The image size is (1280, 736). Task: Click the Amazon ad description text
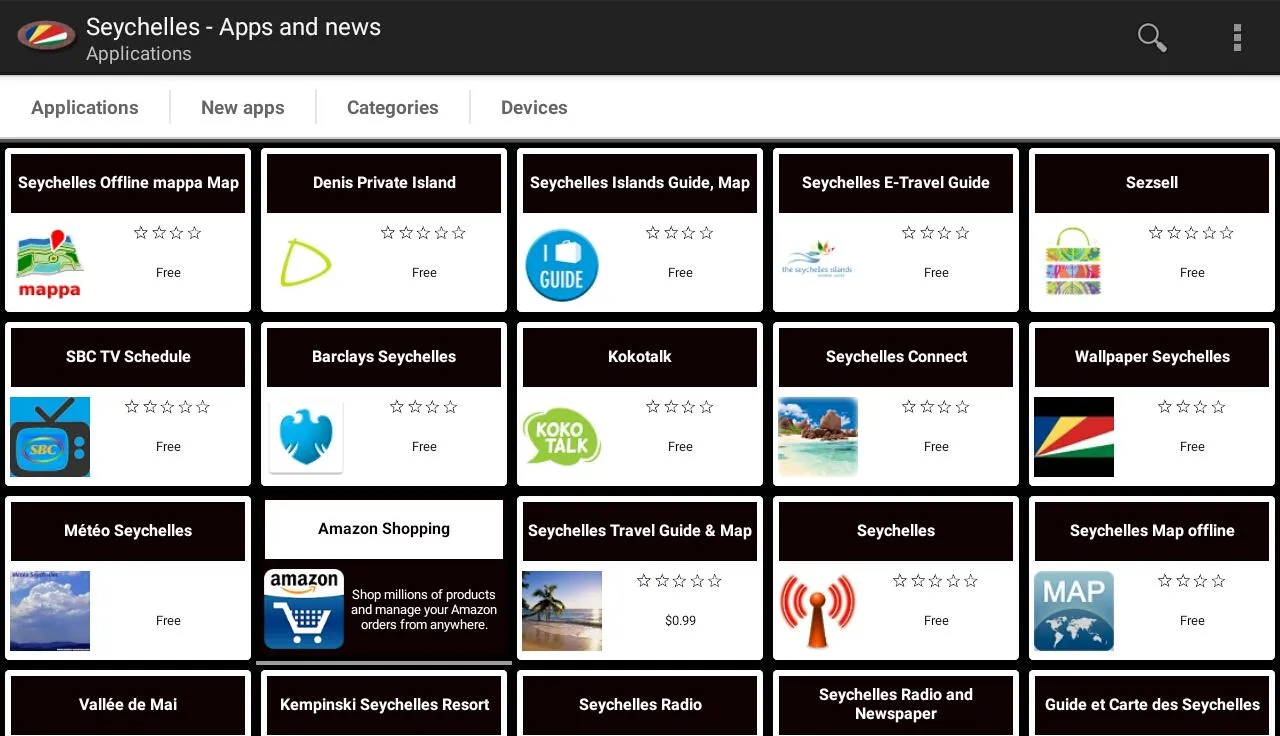424,610
